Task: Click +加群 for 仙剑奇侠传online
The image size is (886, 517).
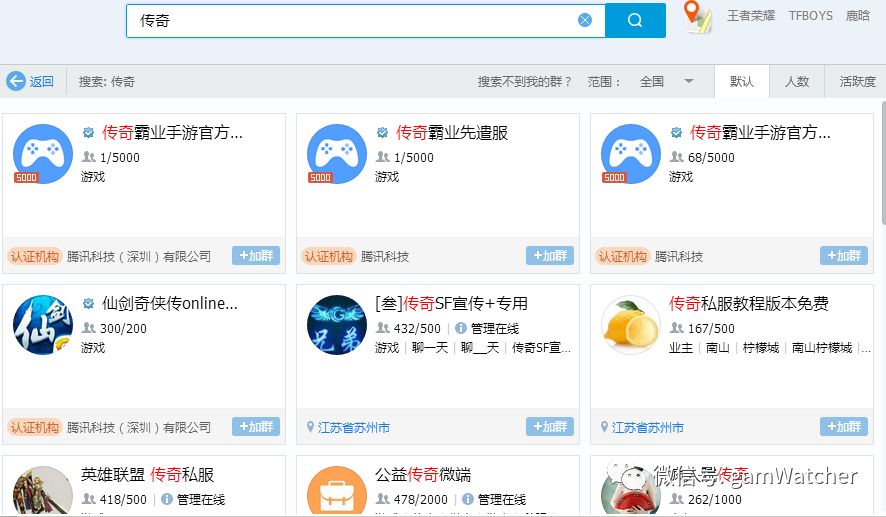Action: point(256,427)
